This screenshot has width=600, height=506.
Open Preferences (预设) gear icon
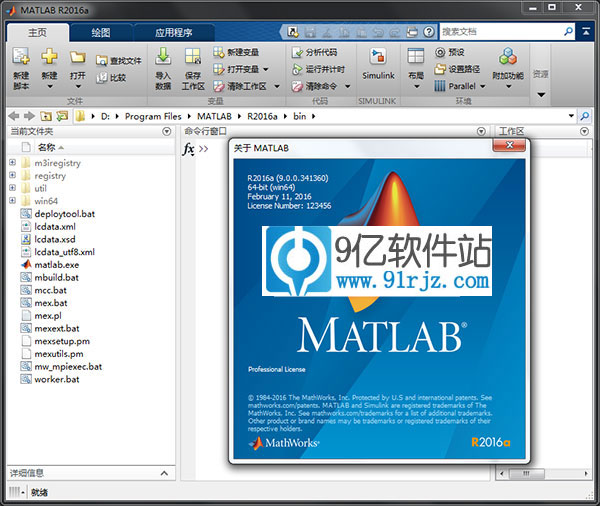[440, 52]
